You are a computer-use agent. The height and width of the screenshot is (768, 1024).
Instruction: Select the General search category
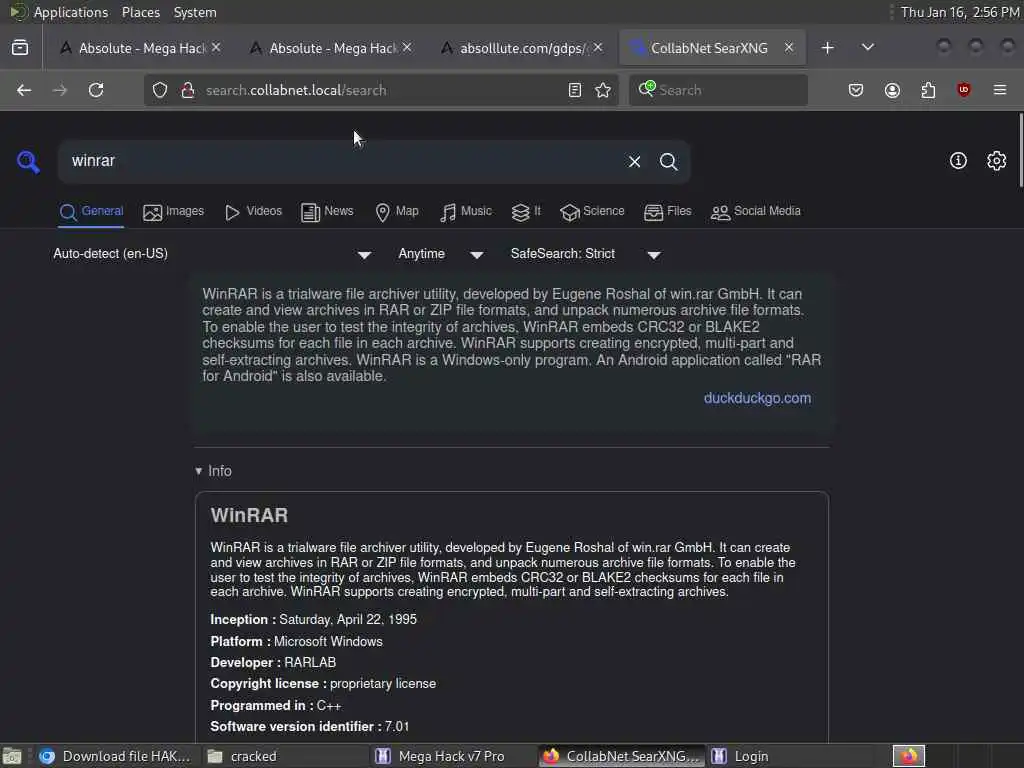pos(91,212)
